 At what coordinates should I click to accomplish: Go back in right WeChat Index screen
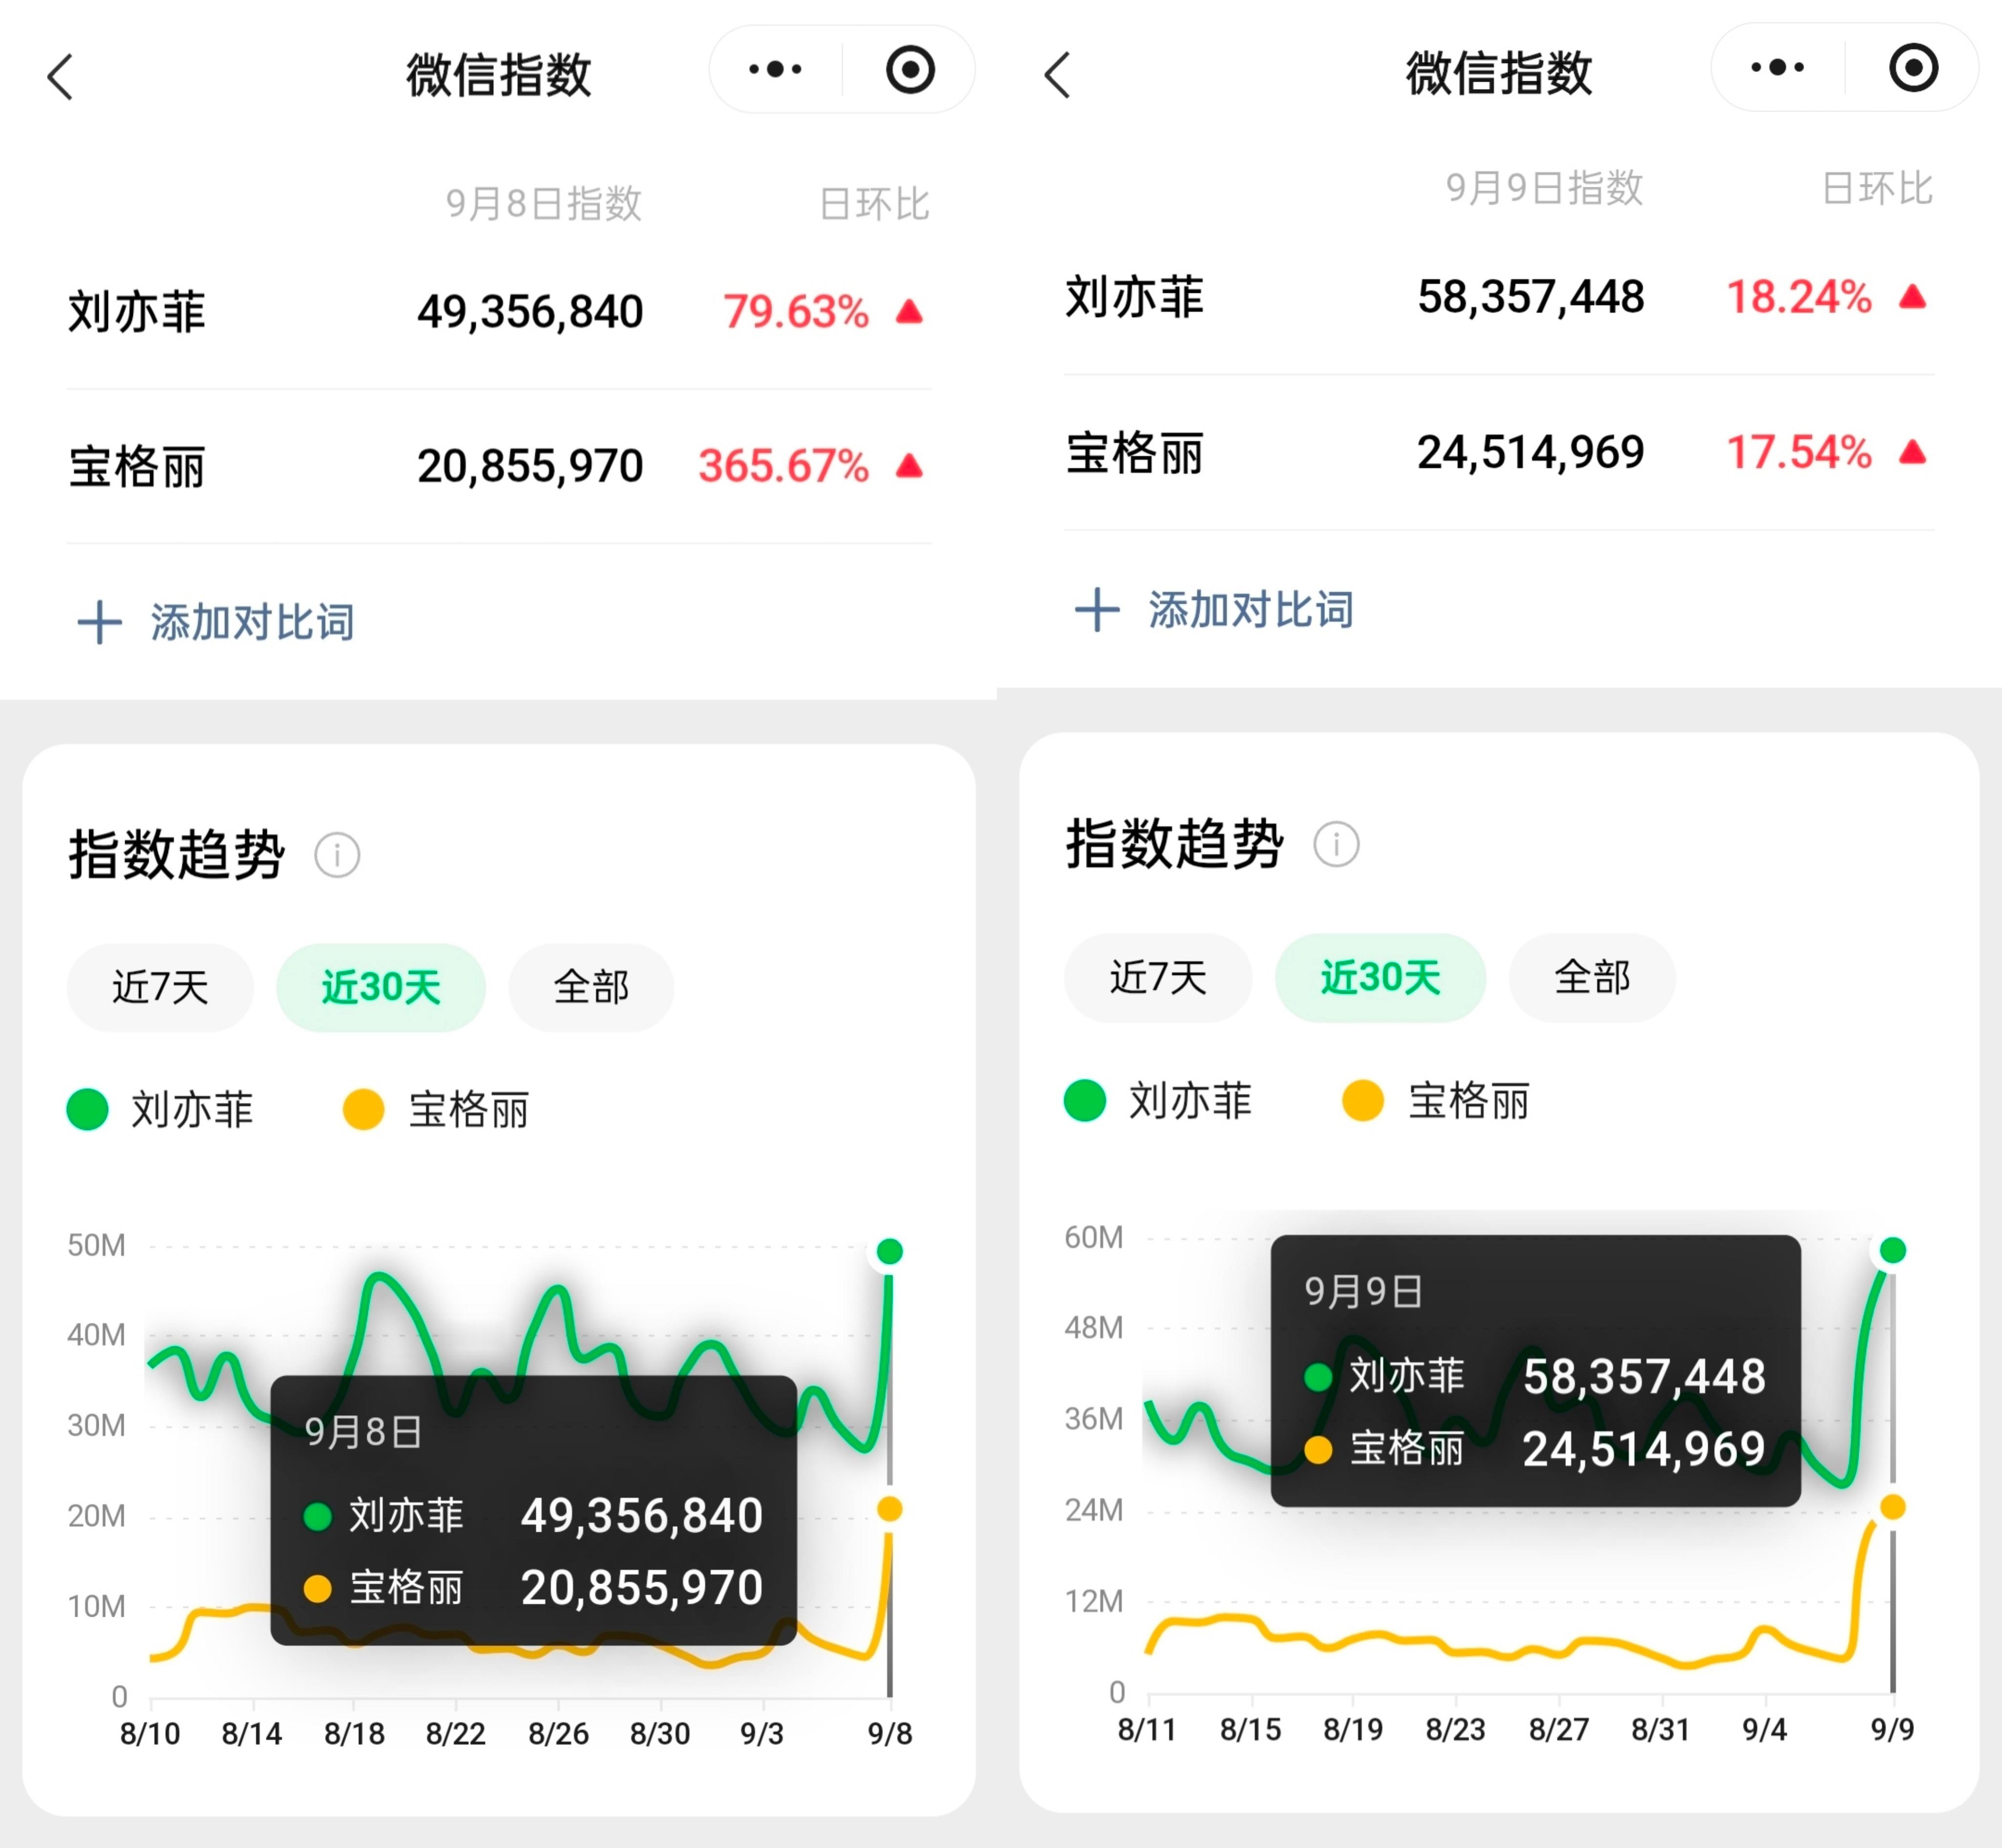pyautogui.click(x=1058, y=75)
